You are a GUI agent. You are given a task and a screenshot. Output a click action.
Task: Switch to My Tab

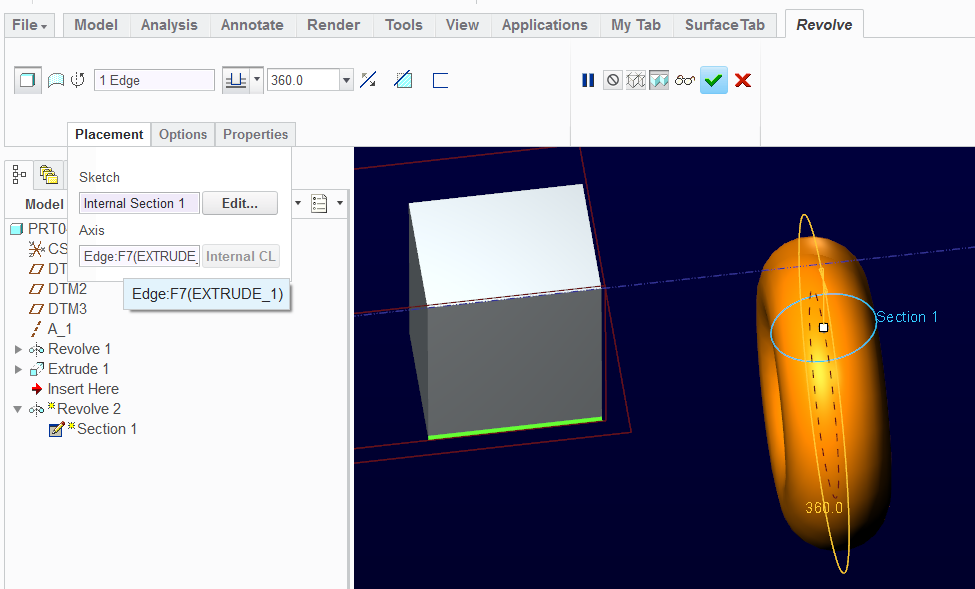click(636, 26)
